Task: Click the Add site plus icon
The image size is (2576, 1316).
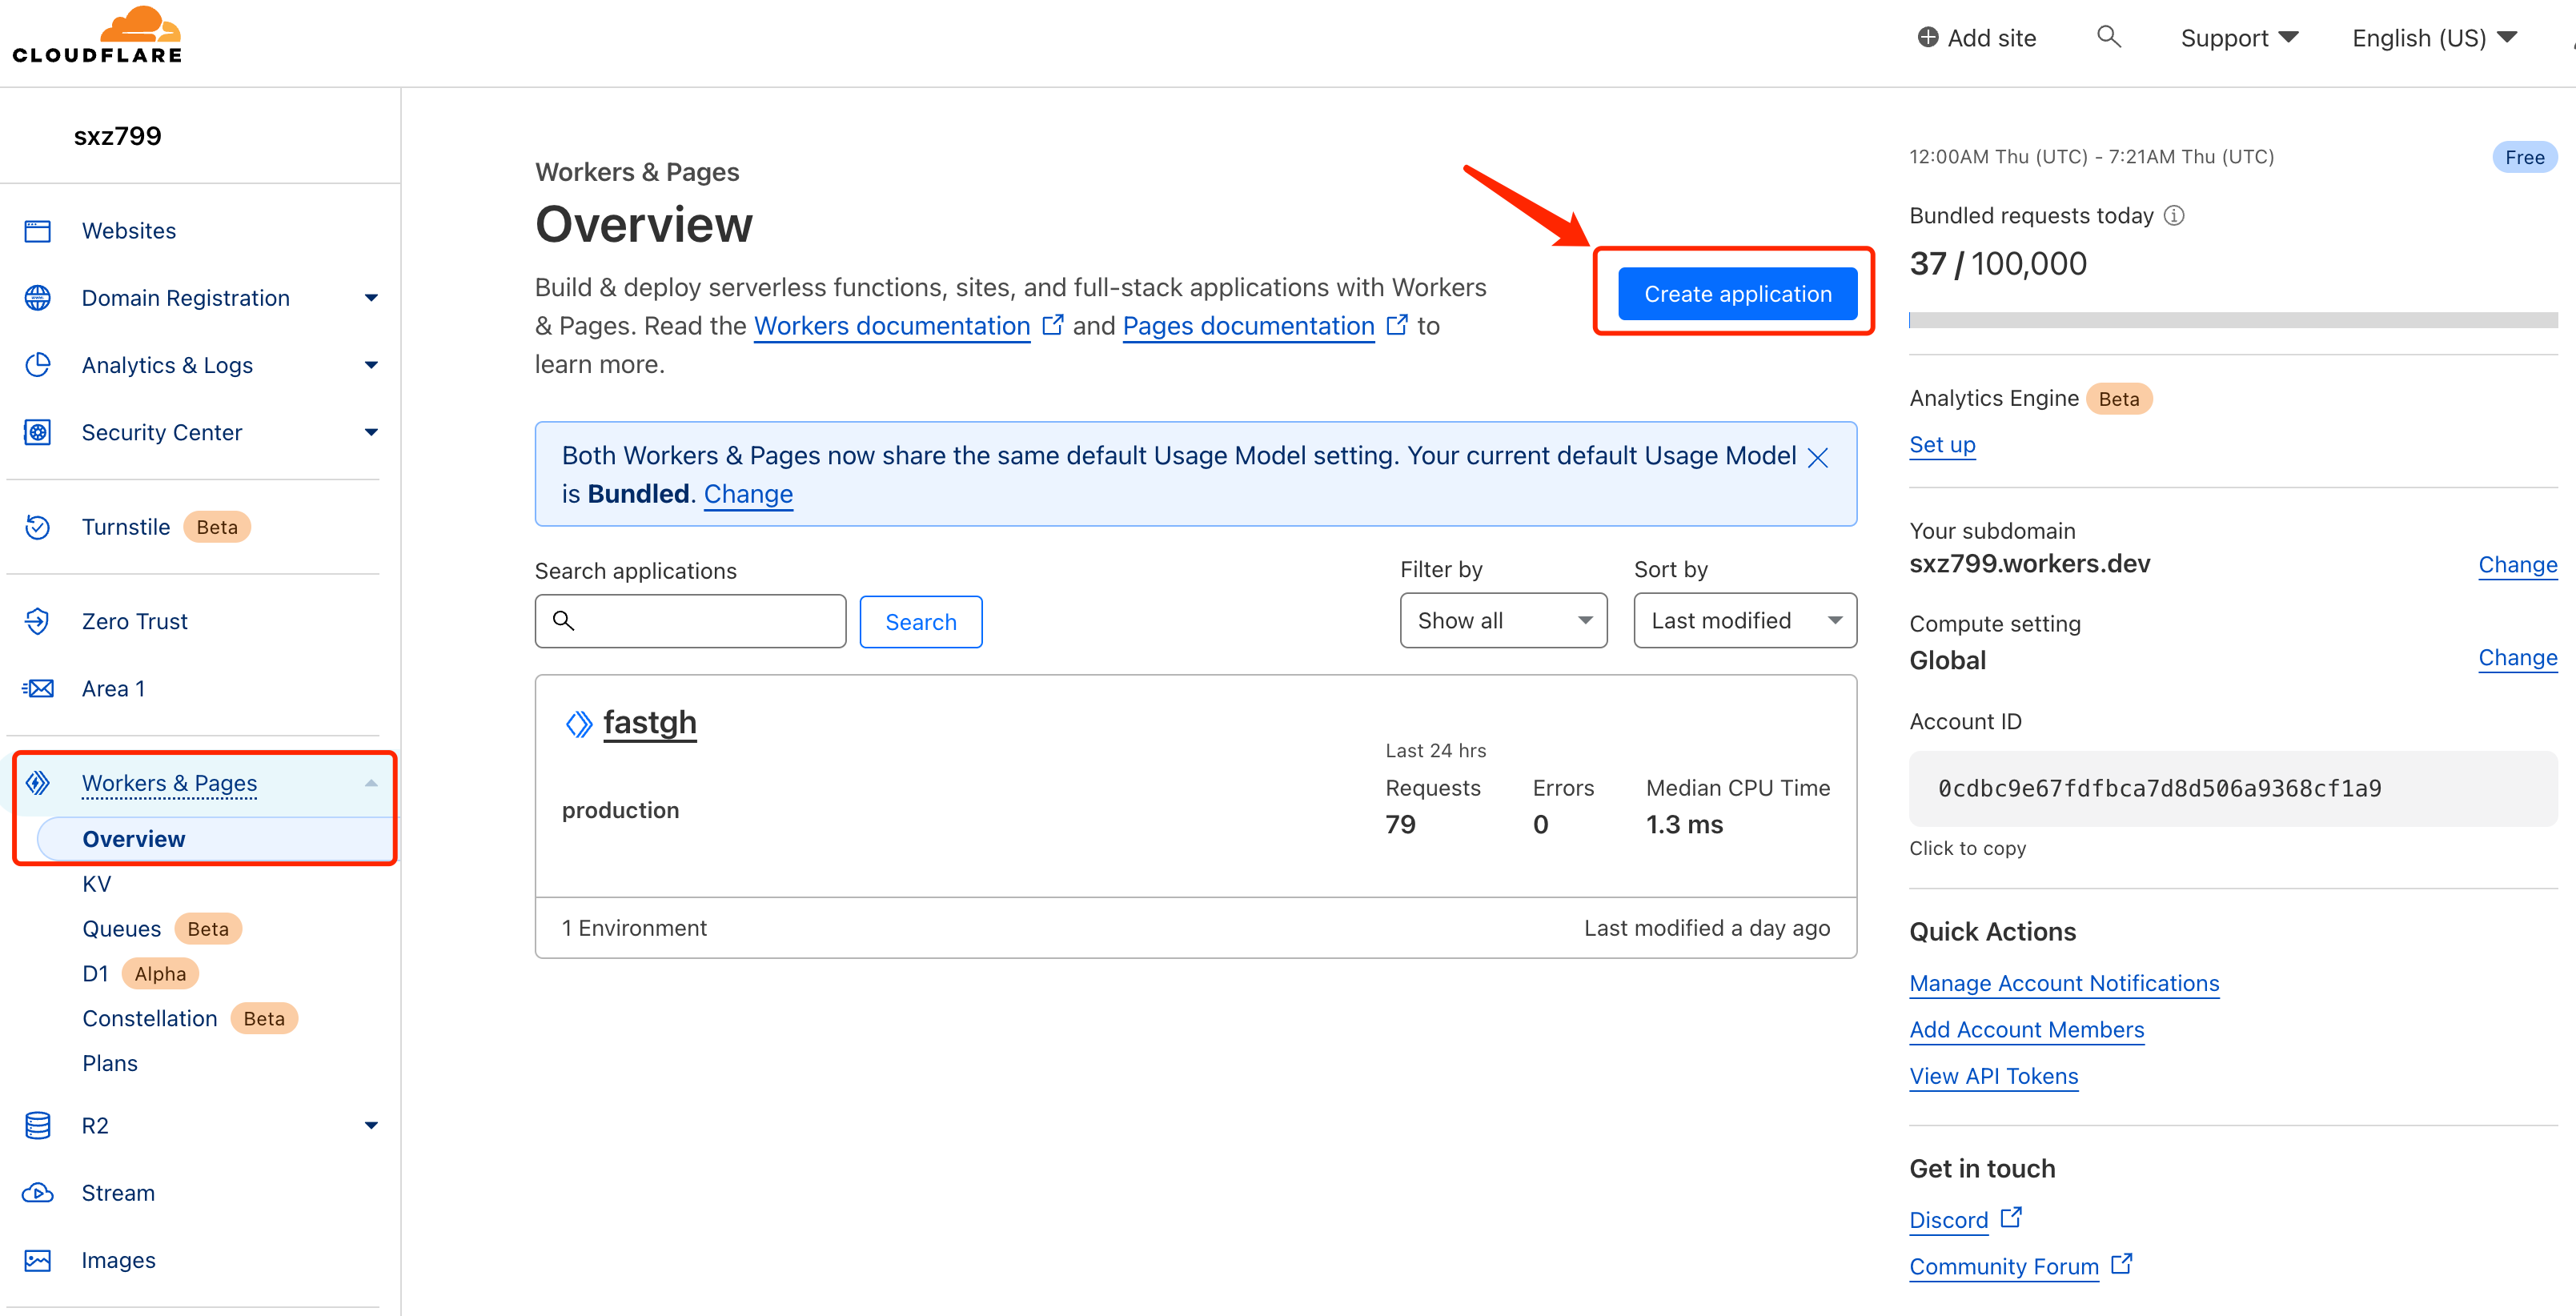Action: (x=1928, y=37)
